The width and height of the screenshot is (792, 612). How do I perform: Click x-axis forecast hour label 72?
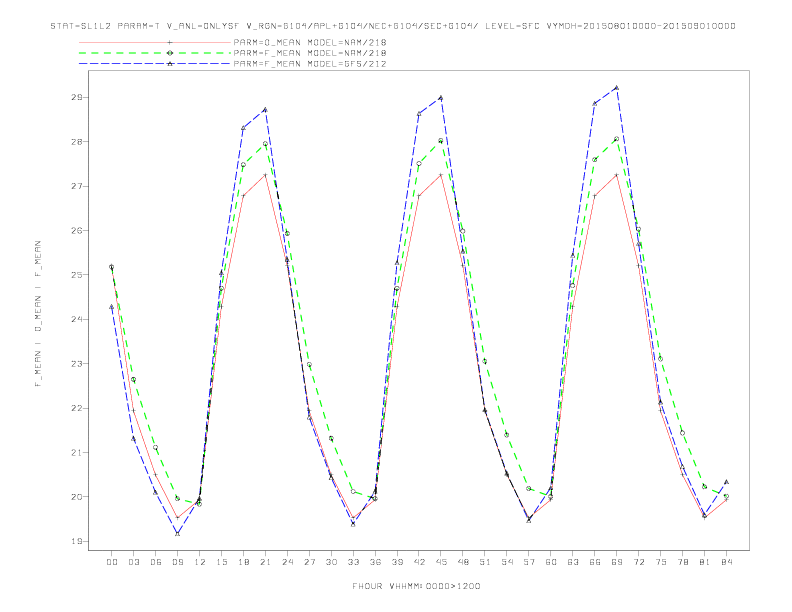click(x=639, y=562)
